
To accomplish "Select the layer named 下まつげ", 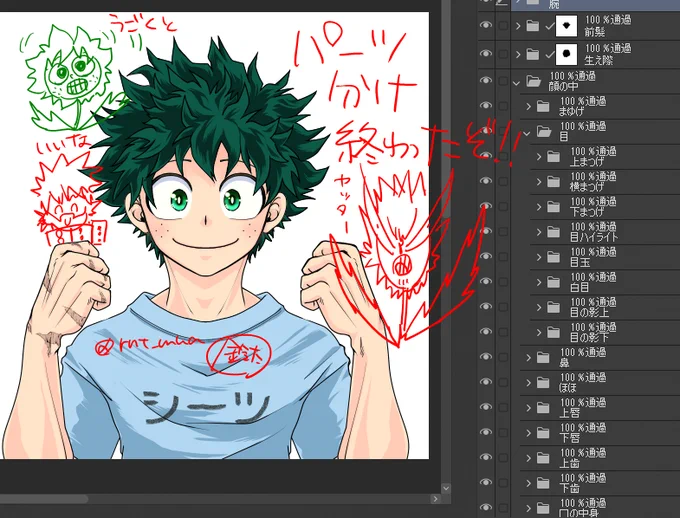I will pyautogui.click(x=587, y=212).
